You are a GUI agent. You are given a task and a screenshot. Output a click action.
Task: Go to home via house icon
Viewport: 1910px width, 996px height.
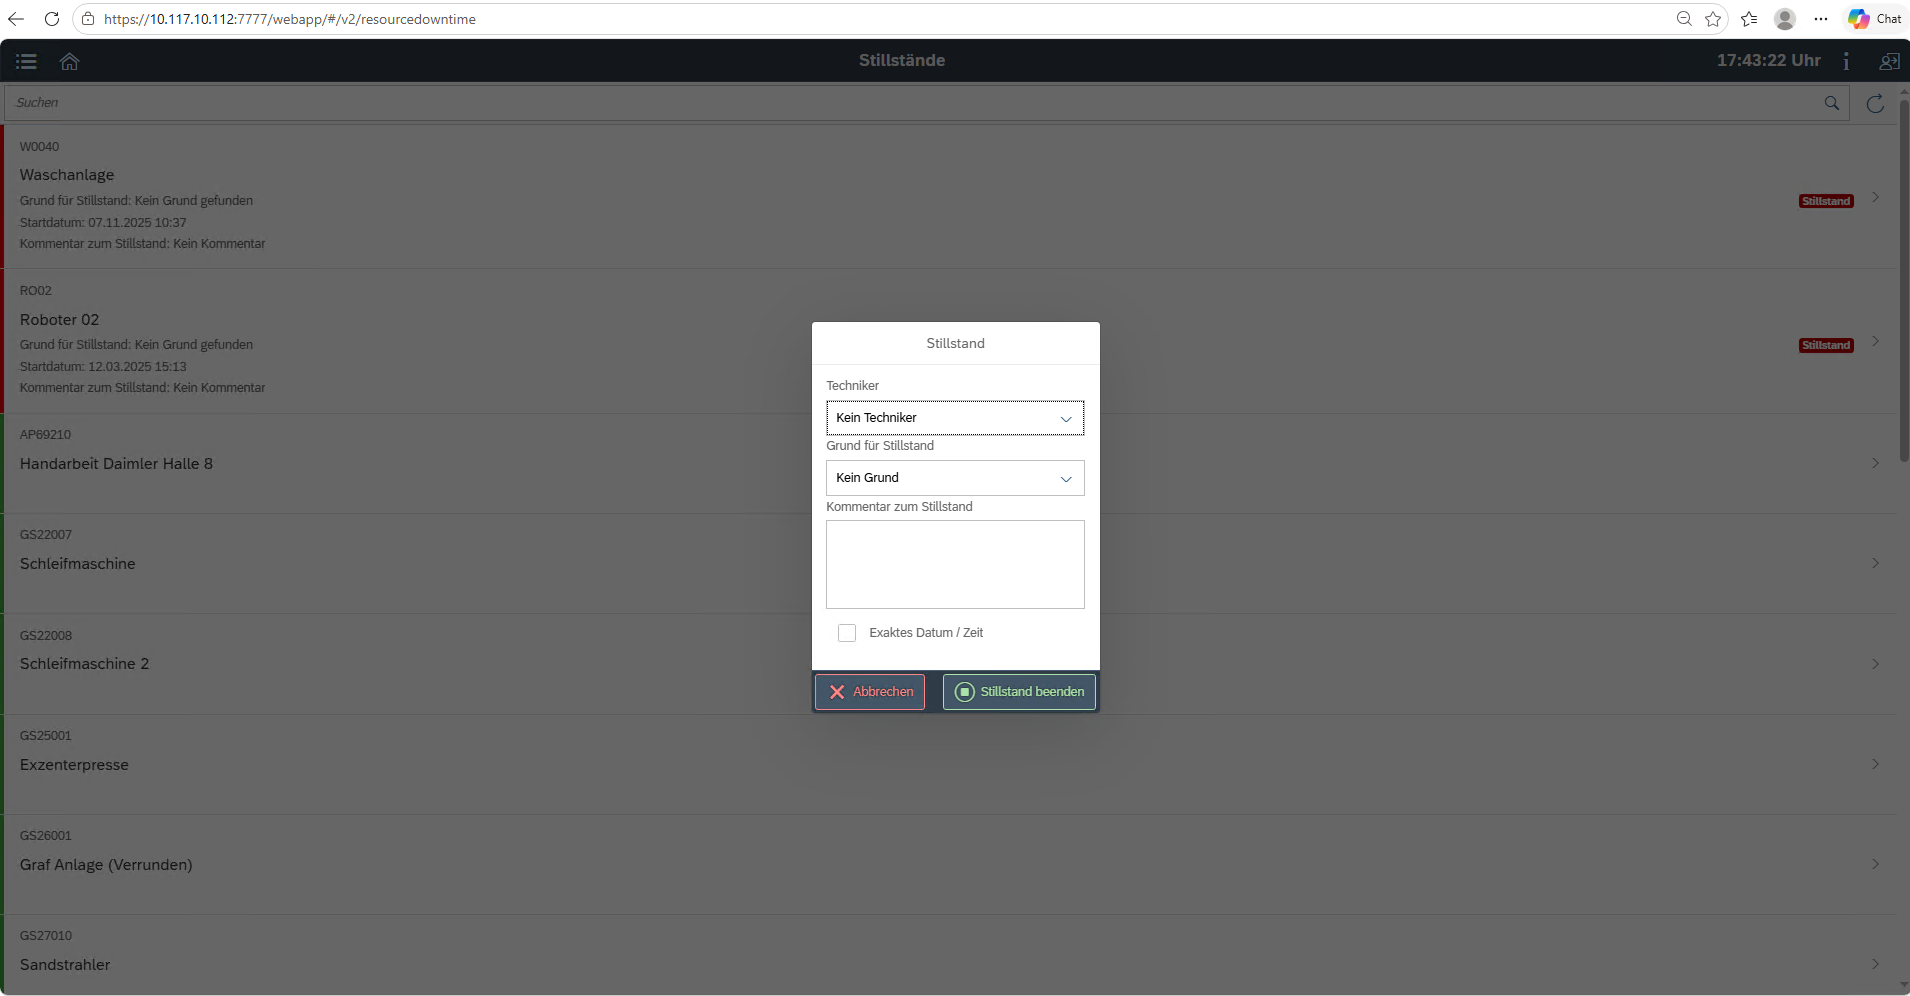click(69, 61)
